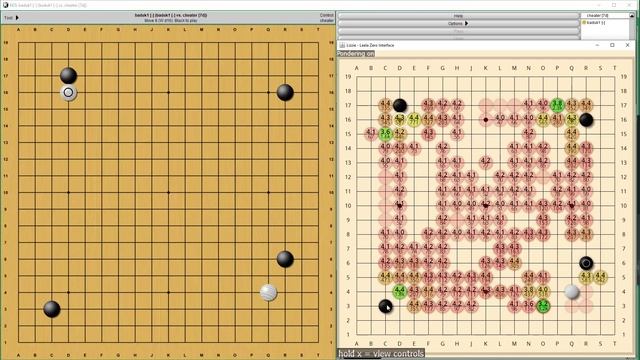Click the Control cheater label in KGS header
Image resolution: width=640 pixels, height=360 pixels.
[327, 18]
